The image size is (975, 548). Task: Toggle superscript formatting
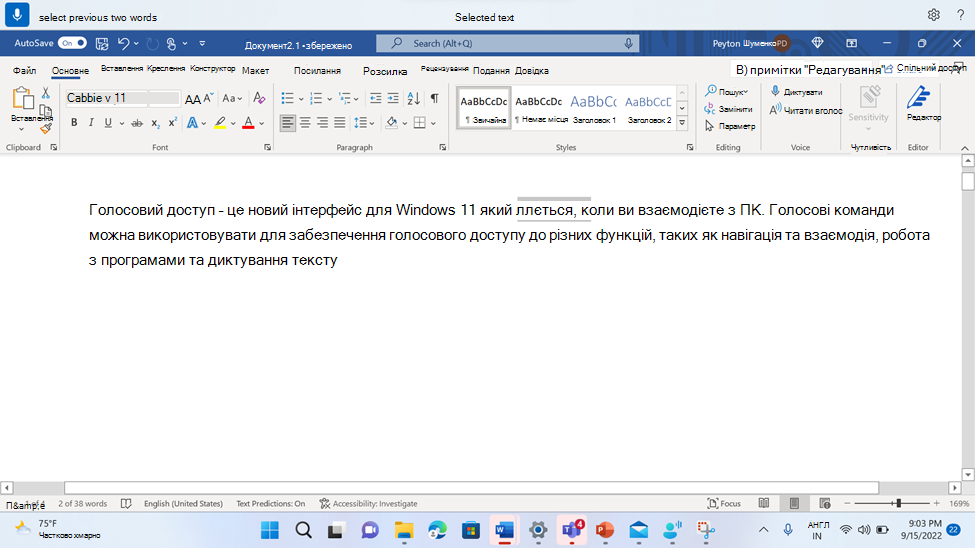(173, 123)
